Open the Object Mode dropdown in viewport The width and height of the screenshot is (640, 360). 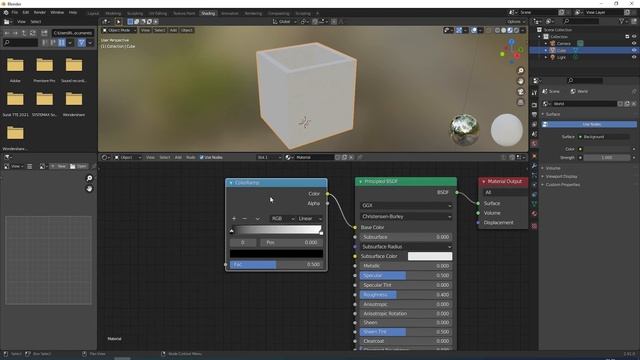click(119, 30)
